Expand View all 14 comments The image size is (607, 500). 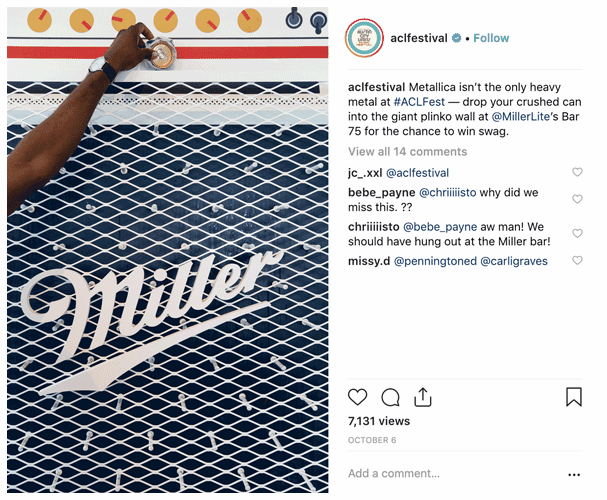(407, 151)
